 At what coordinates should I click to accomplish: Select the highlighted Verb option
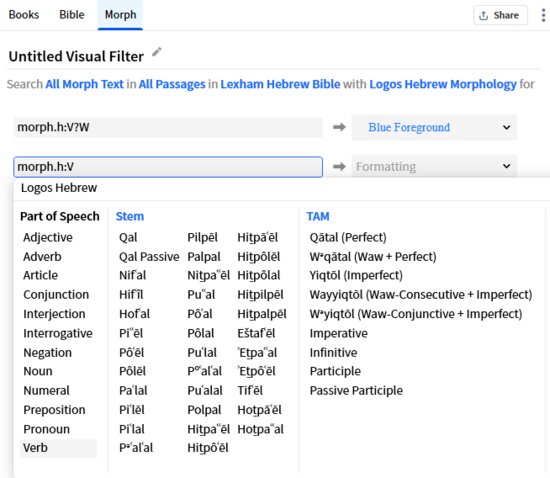click(x=58, y=448)
